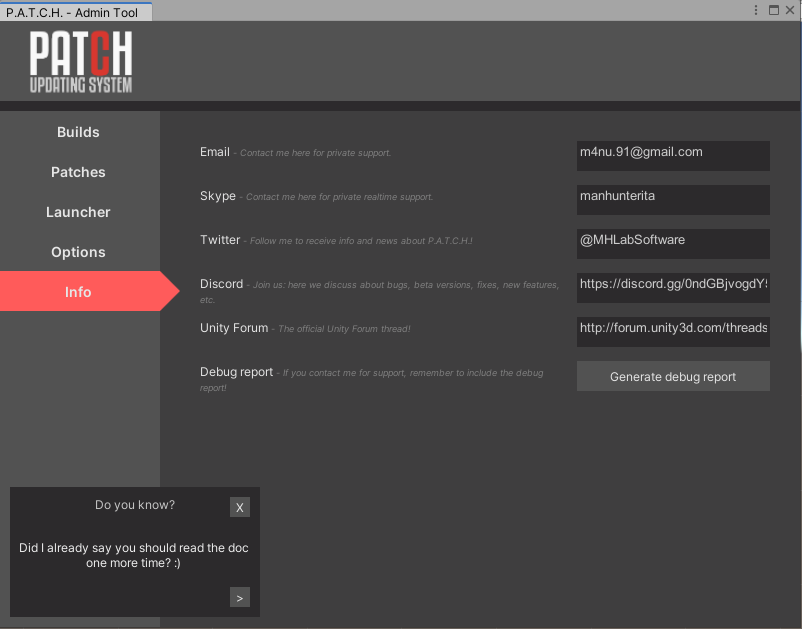Click the 'Discord' label text
The height and width of the screenshot is (629, 802).
tap(221, 284)
